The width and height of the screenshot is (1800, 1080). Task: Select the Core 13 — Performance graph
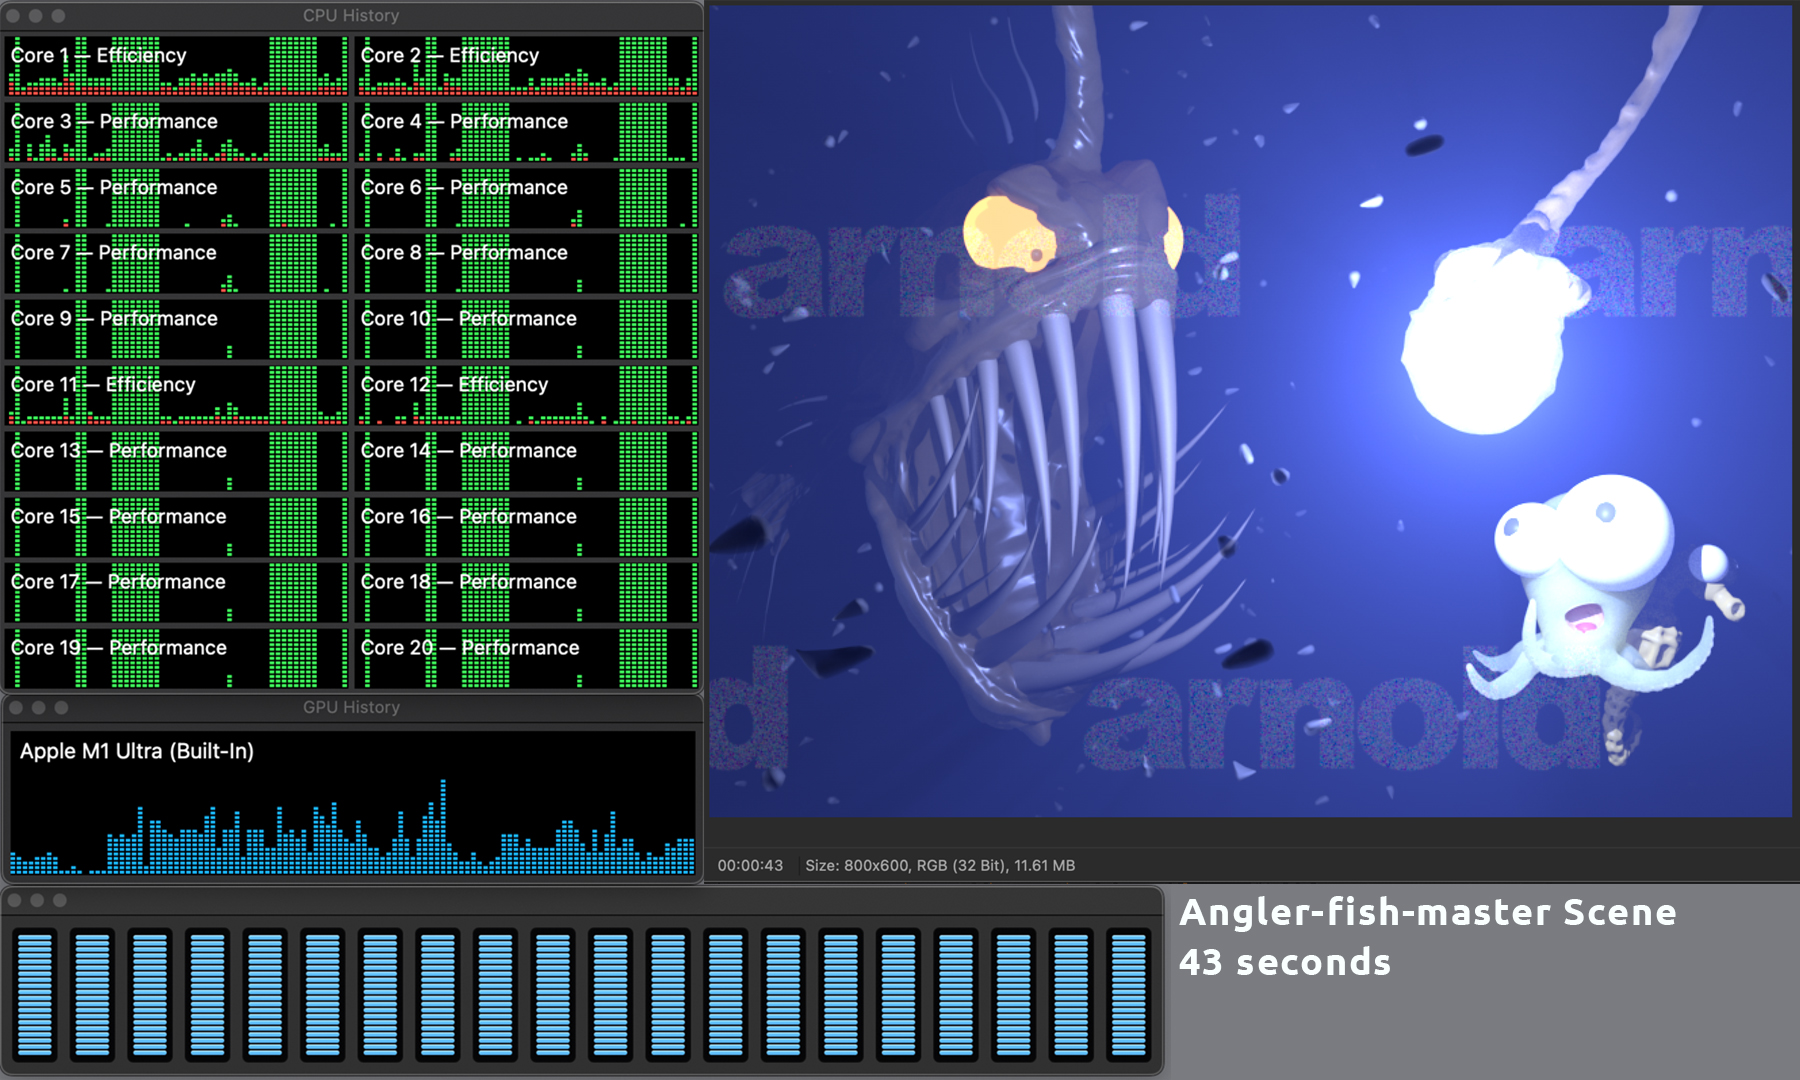[x=177, y=461]
